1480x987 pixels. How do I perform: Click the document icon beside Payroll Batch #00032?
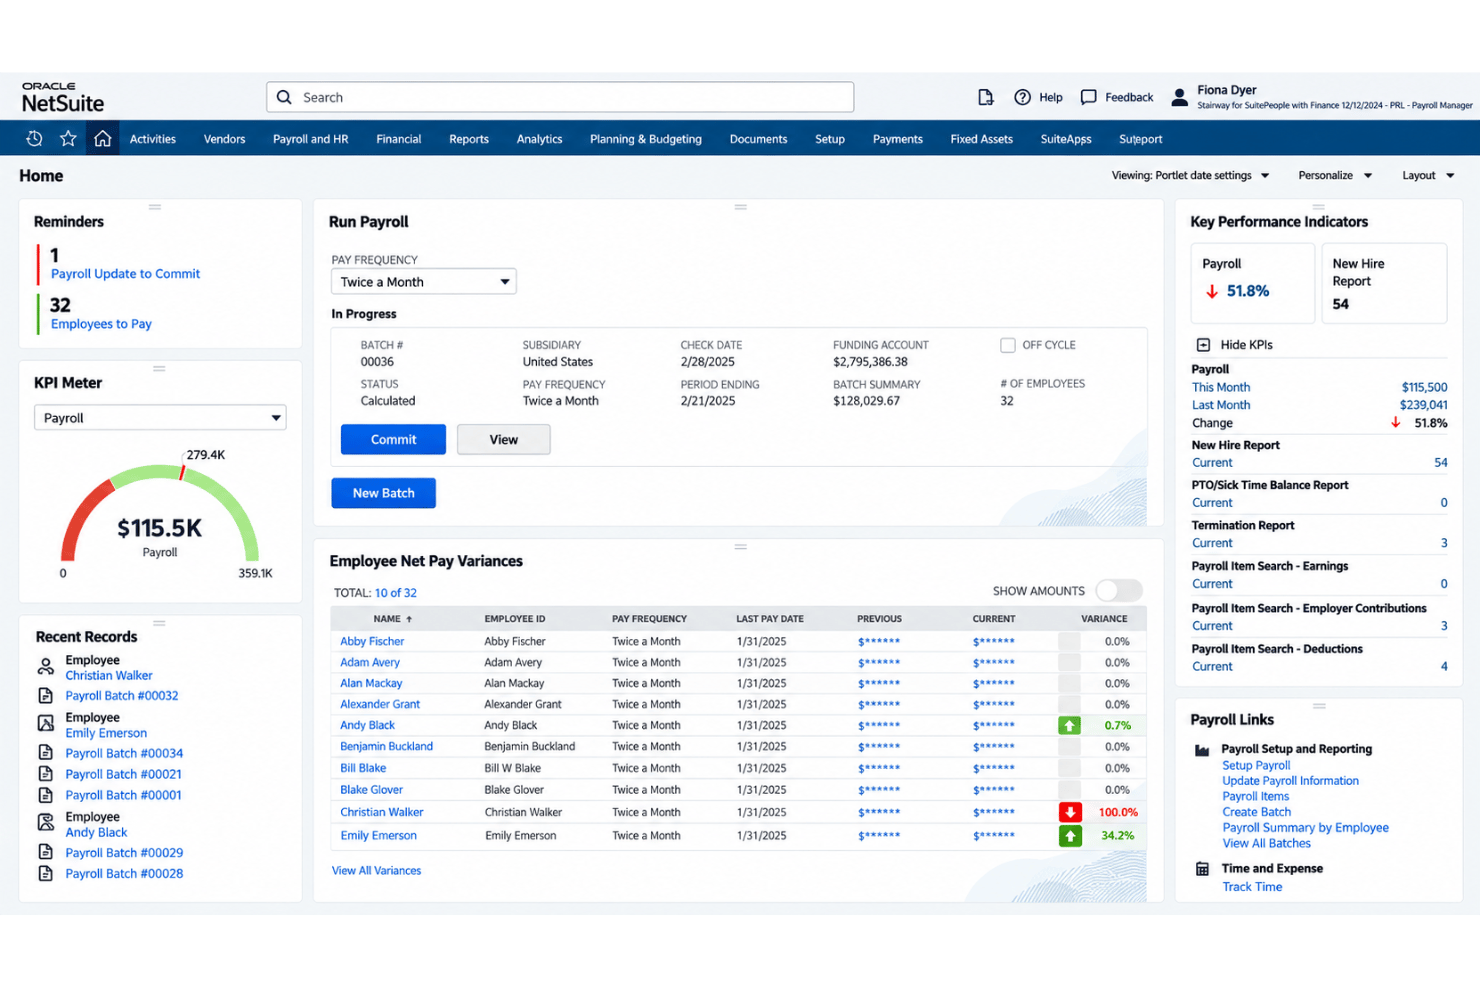point(45,695)
